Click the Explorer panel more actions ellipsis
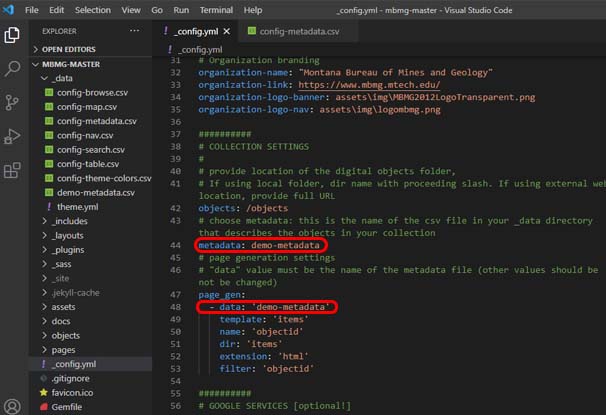This screenshot has width=606, height=415. [x=141, y=31]
